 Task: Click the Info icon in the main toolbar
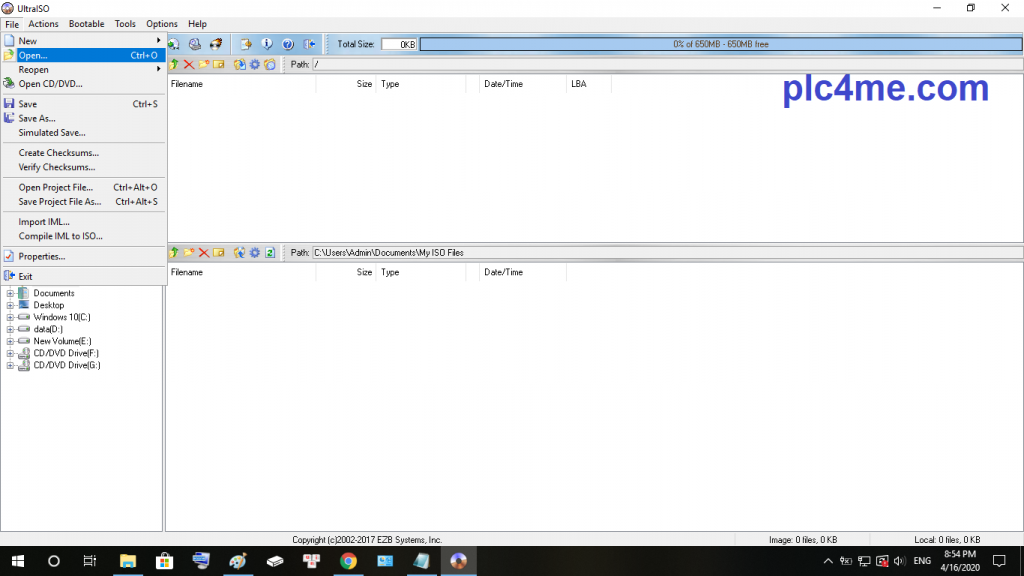coord(267,44)
